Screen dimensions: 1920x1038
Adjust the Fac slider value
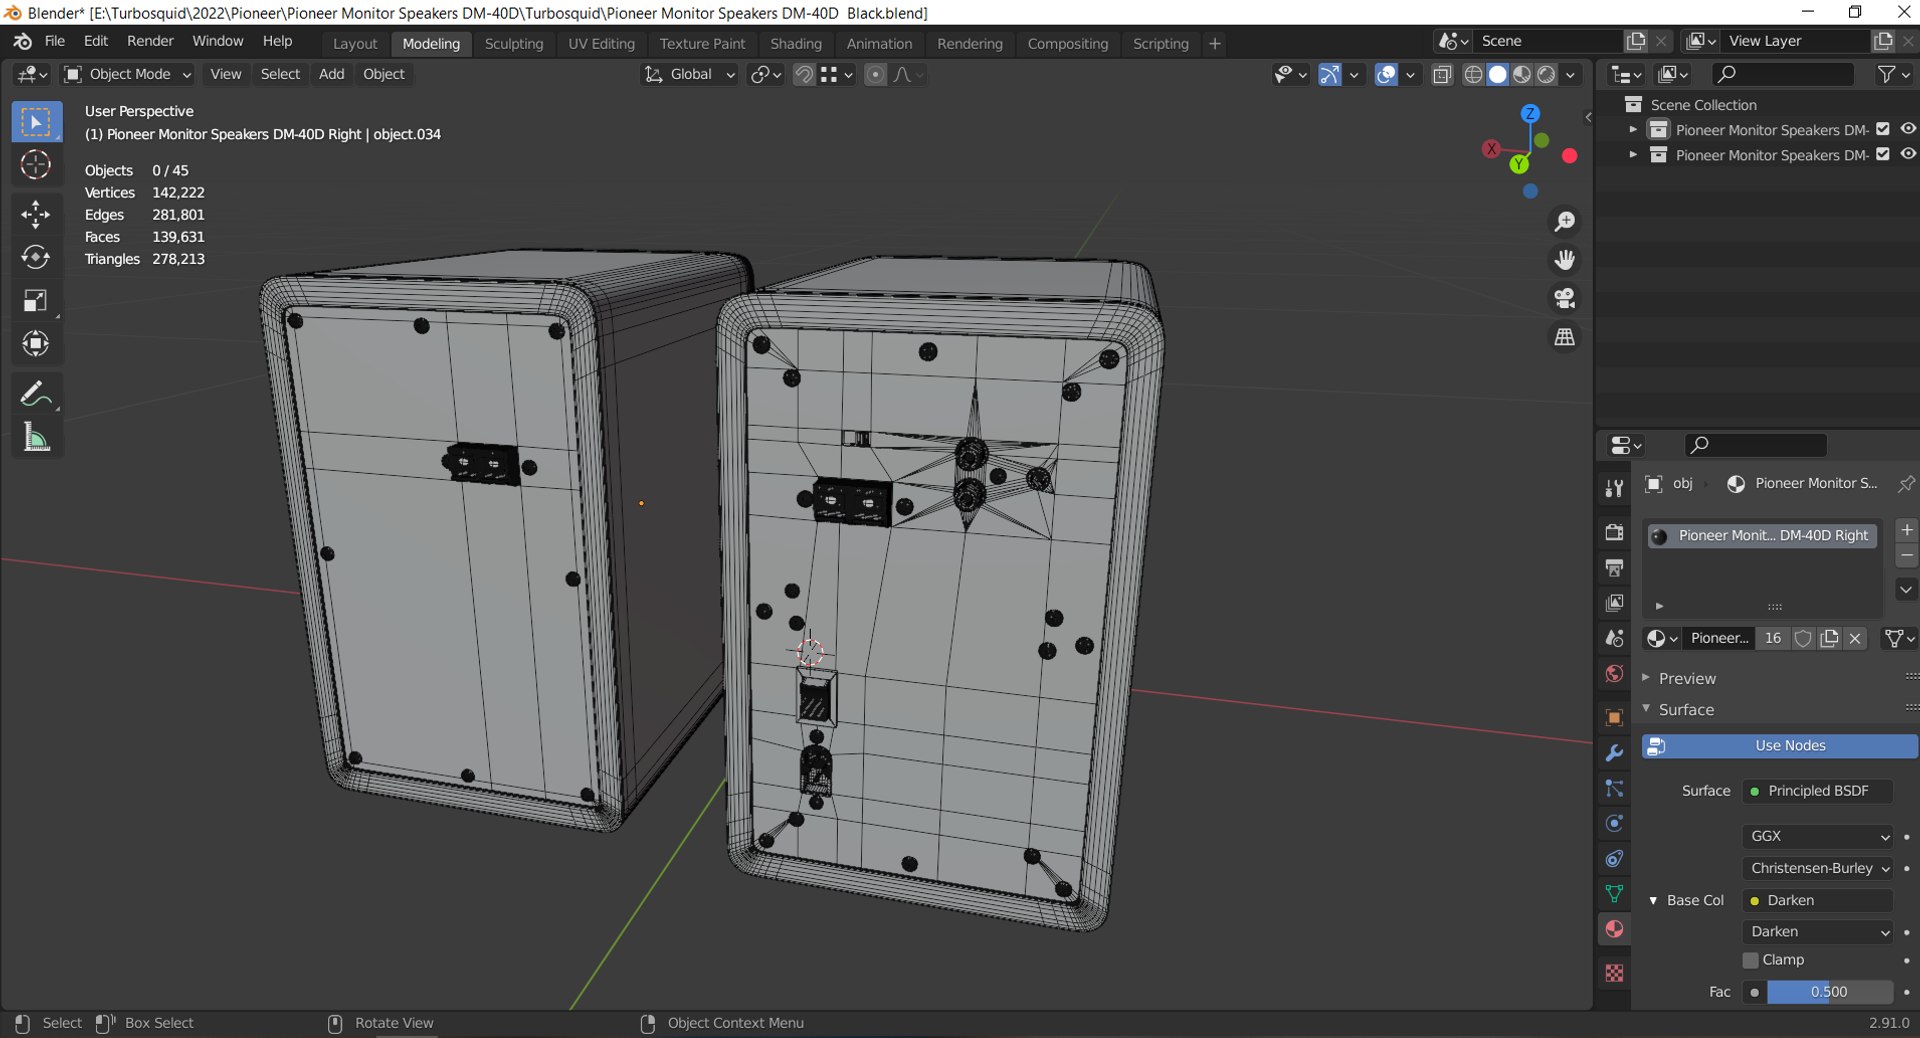(x=1828, y=992)
